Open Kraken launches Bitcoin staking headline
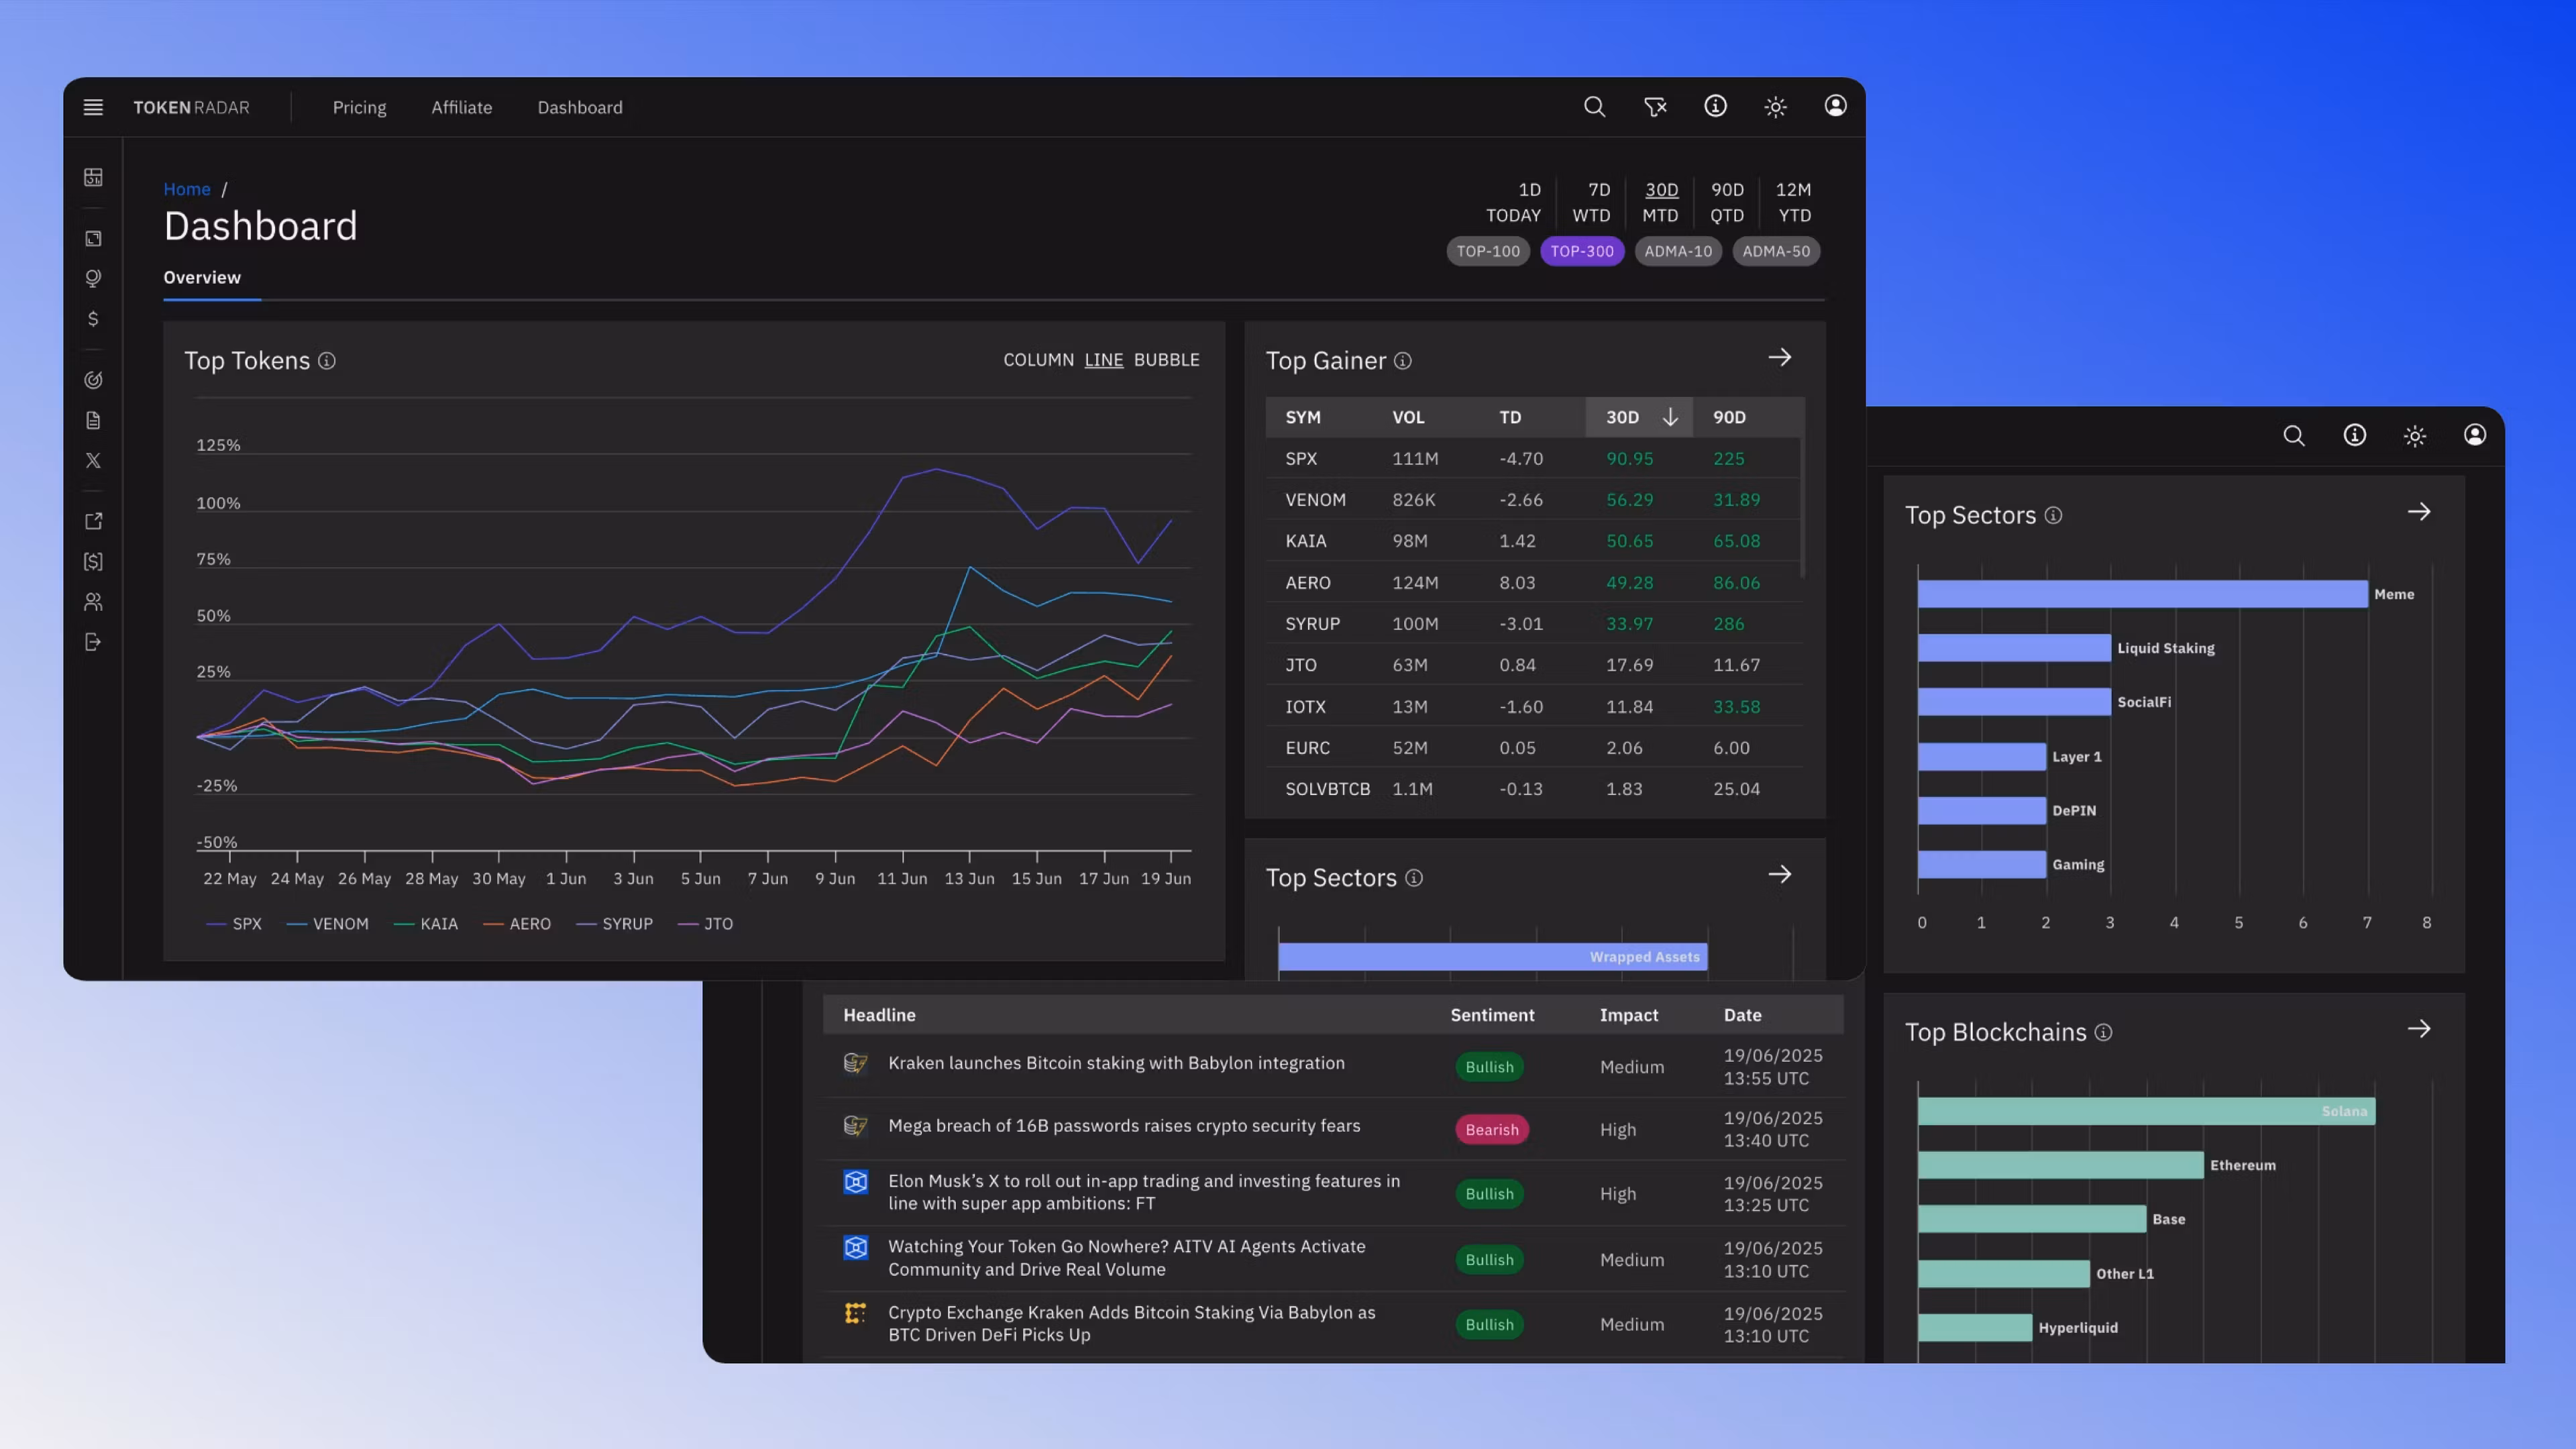The image size is (2576, 1449). (1116, 1063)
